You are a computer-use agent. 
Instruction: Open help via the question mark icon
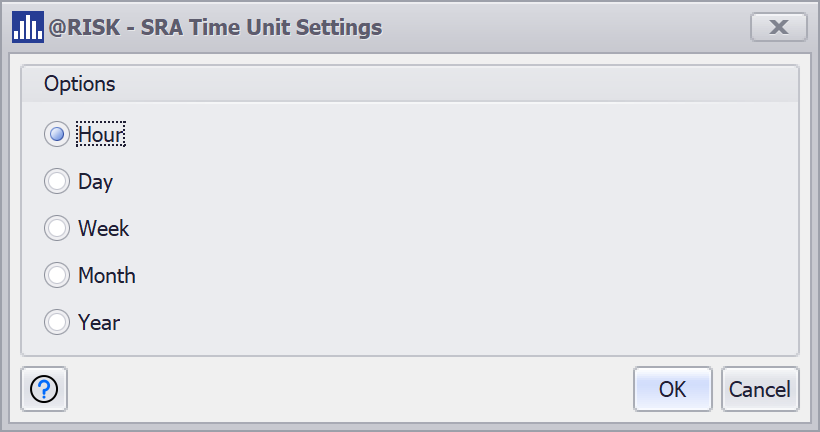(x=44, y=389)
